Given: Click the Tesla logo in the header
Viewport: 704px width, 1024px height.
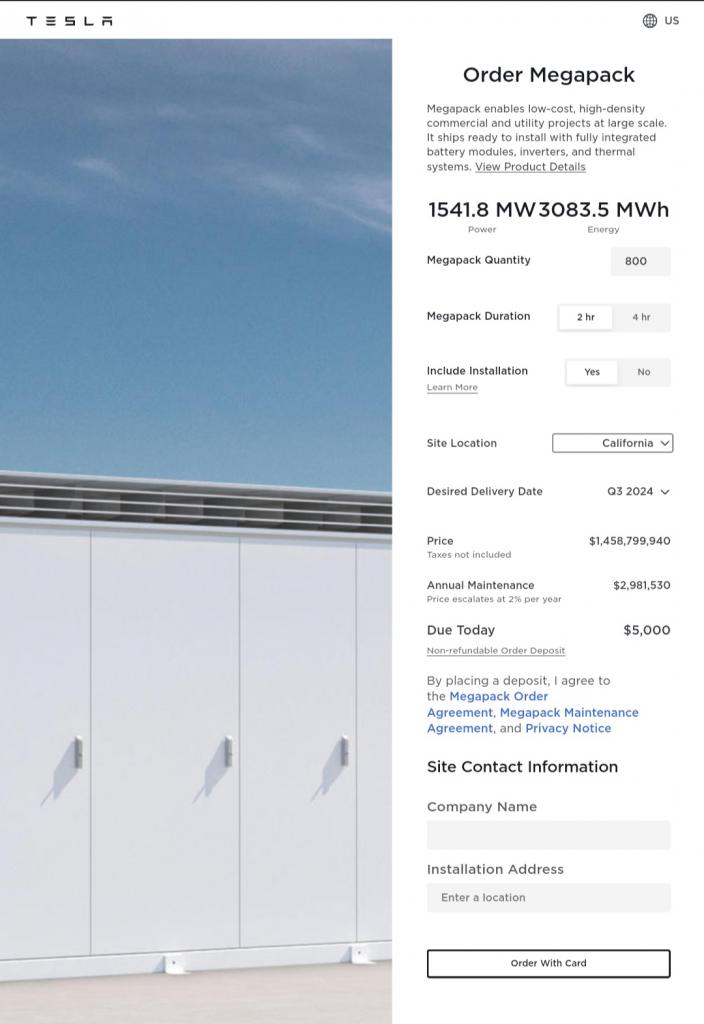Looking at the screenshot, I should click(x=69, y=21).
